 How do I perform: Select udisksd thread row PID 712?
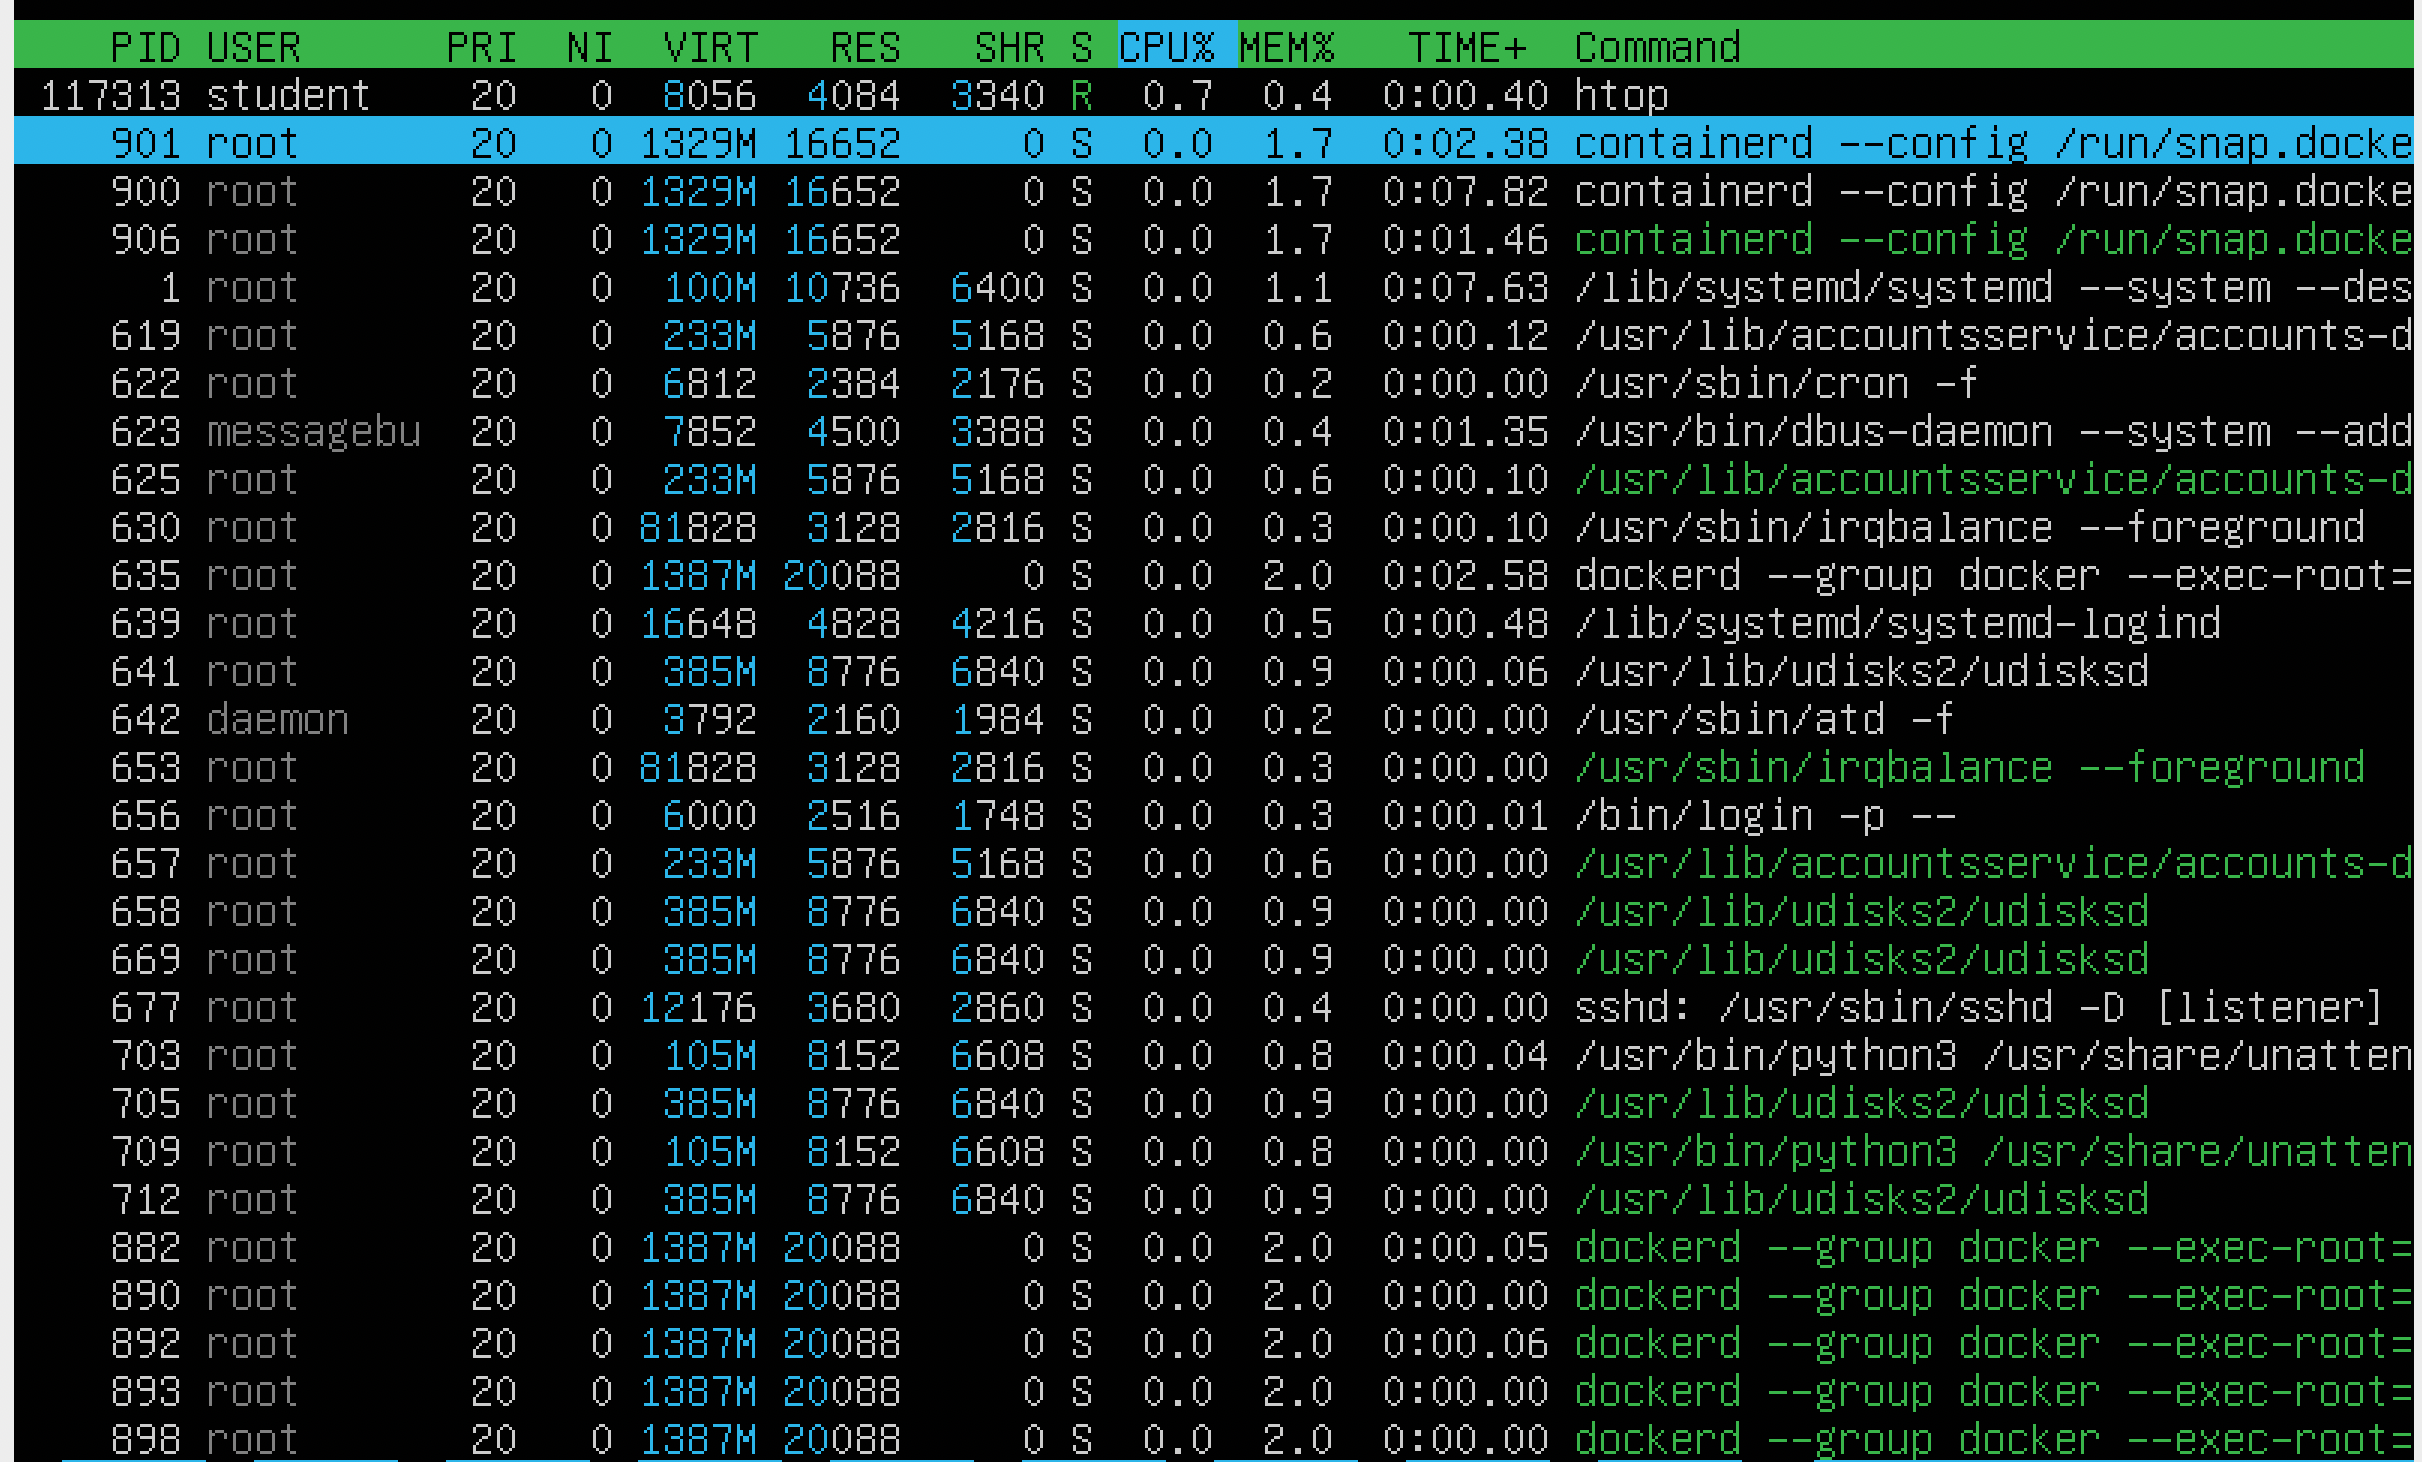[1214, 1199]
